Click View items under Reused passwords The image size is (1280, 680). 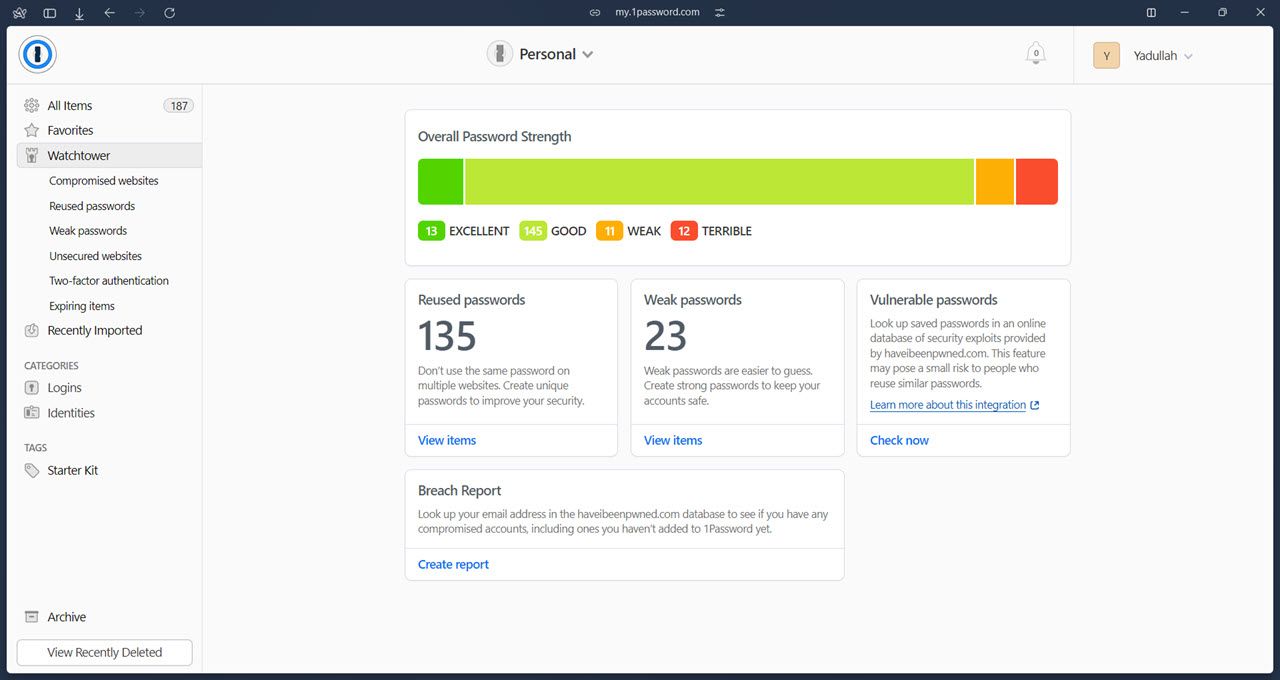click(446, 440)
